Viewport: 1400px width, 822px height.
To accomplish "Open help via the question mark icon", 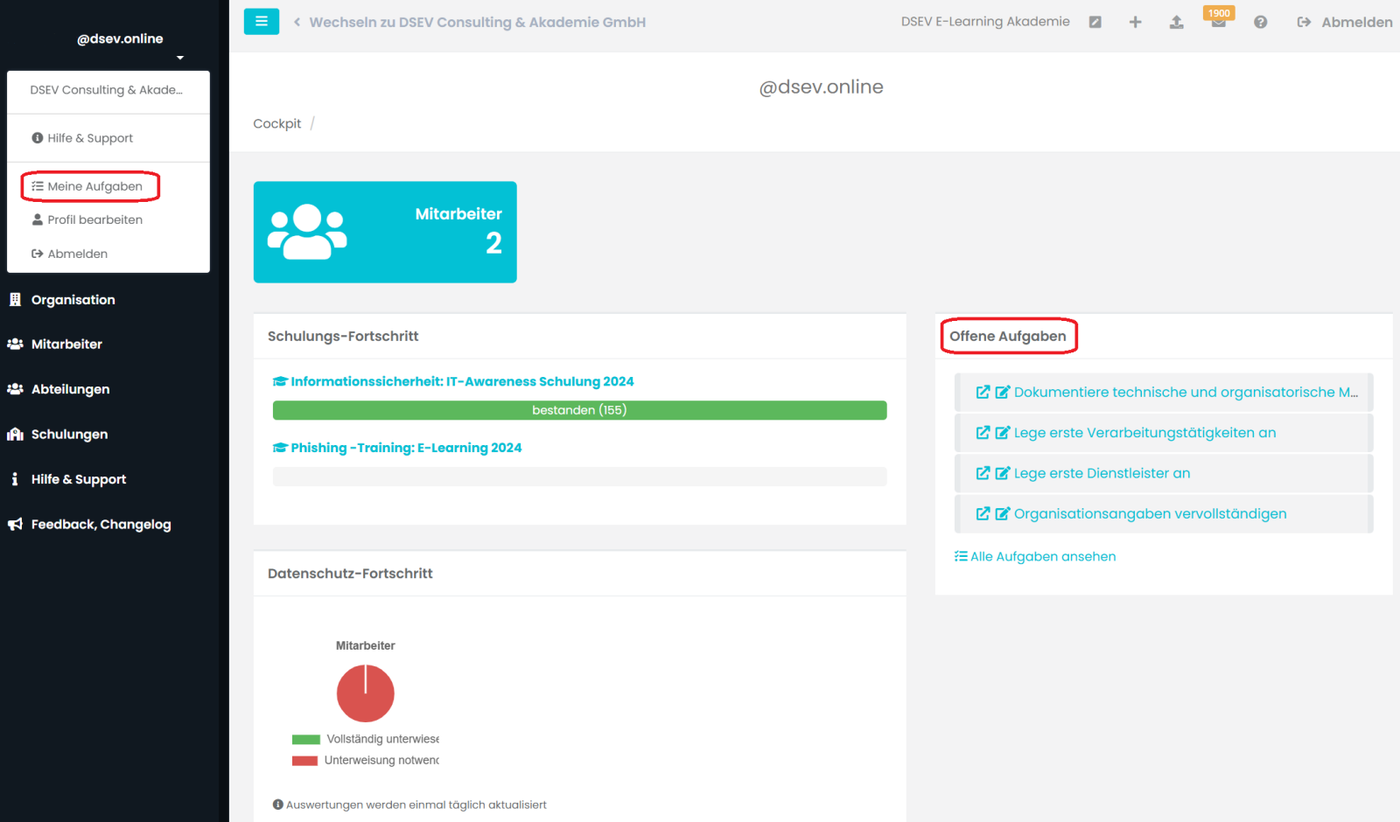I will [x=1260, y=22].
